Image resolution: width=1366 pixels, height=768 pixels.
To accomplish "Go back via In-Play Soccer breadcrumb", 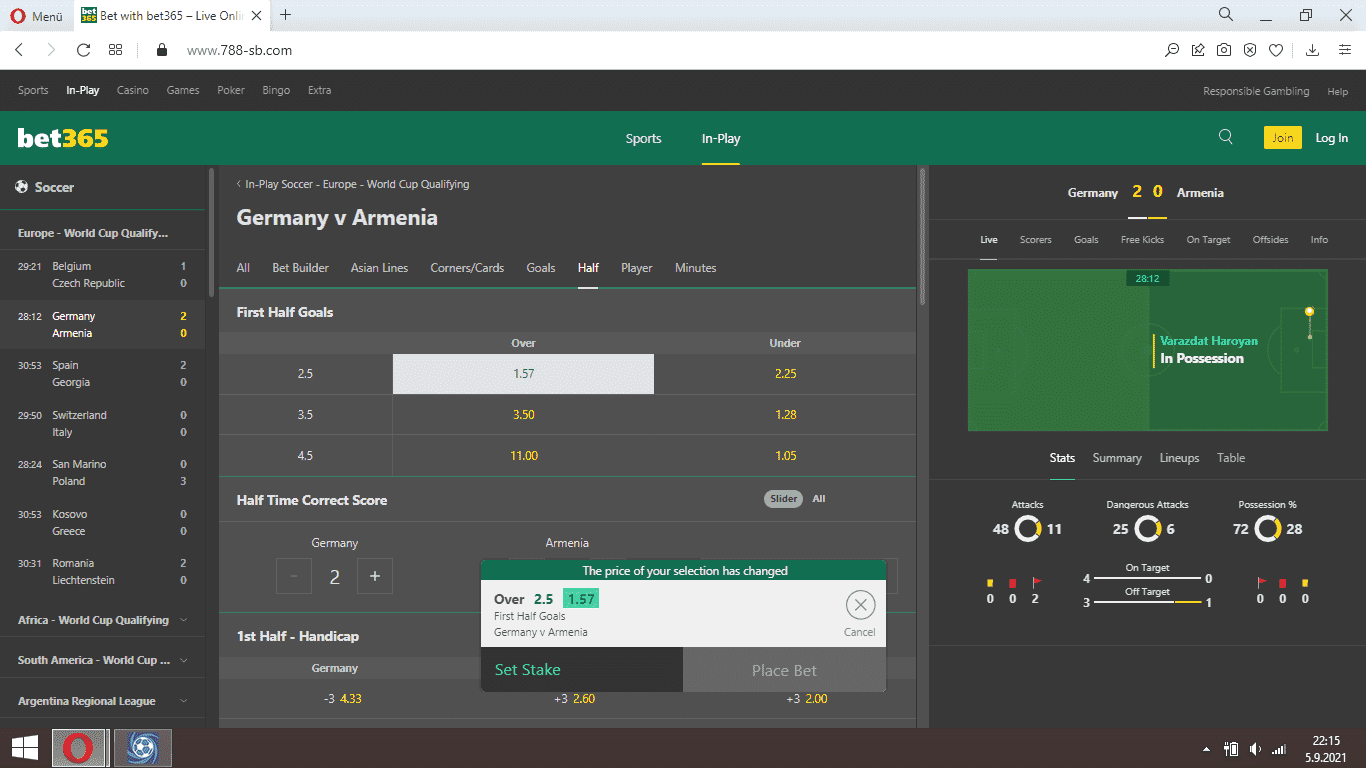I will [x=353, y=184].
